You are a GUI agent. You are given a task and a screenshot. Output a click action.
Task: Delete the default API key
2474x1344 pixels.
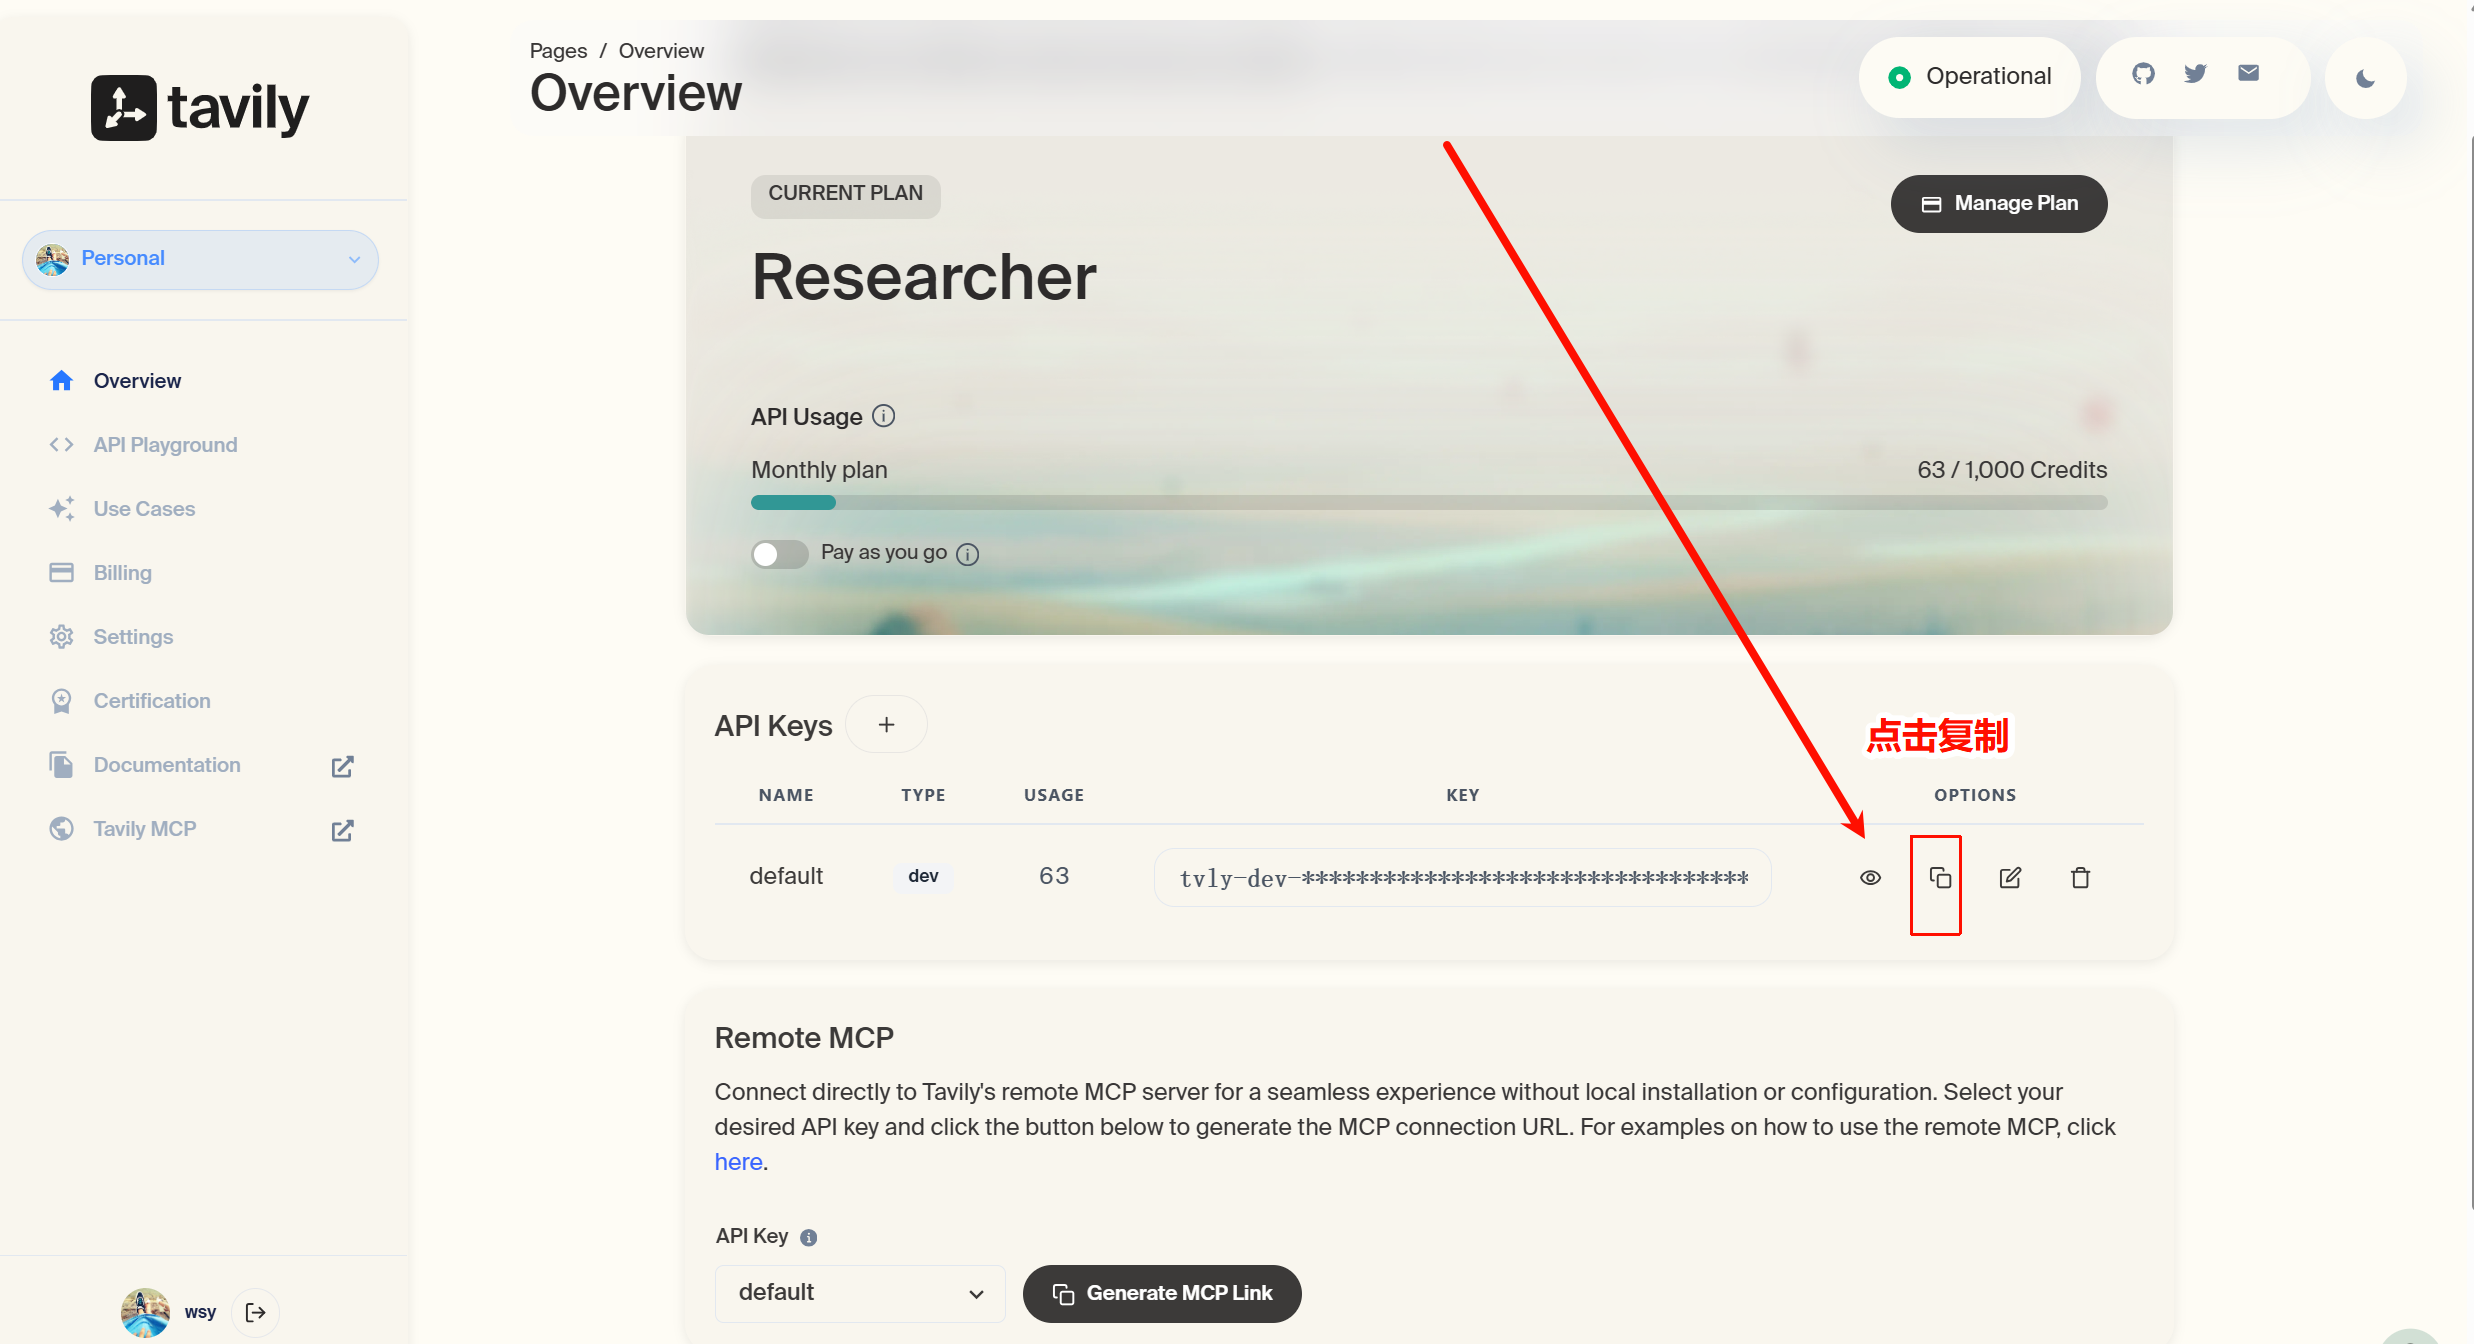(x=2080, y=878)
